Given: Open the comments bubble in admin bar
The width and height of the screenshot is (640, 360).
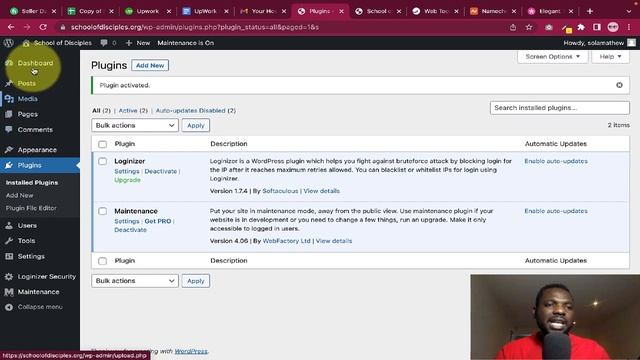Looking at the screenshot, I should (x=108, y=43).
